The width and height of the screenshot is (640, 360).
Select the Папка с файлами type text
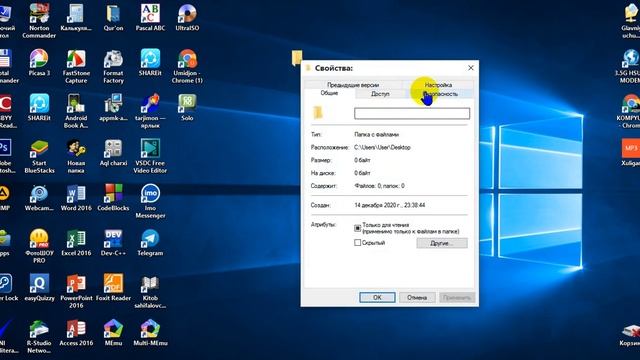[376, 134]
